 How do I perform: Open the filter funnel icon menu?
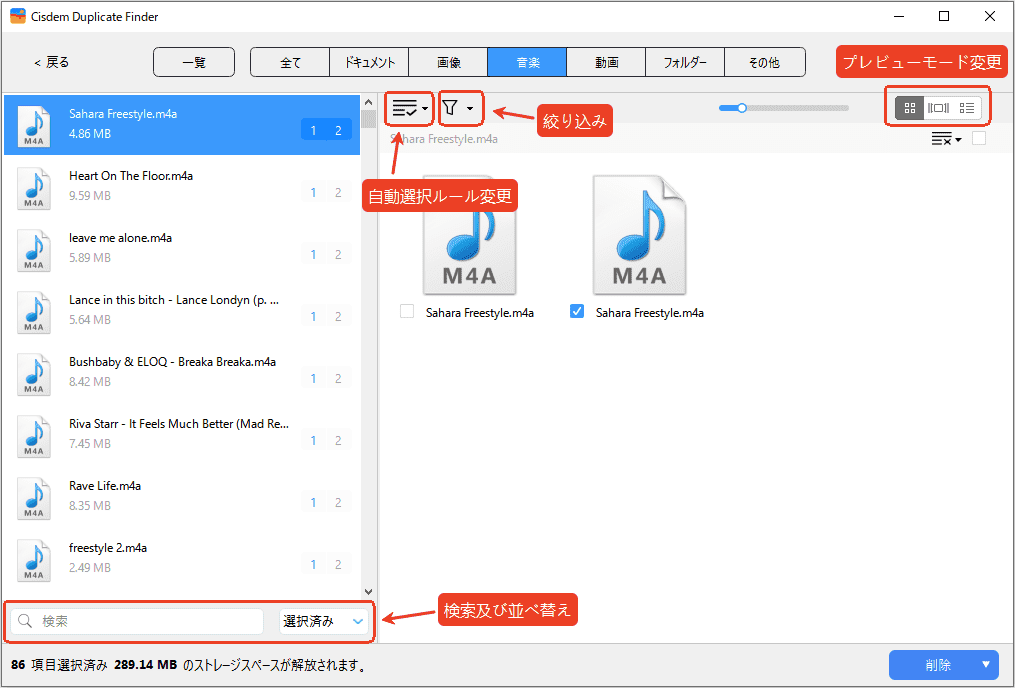click(450, 107)
